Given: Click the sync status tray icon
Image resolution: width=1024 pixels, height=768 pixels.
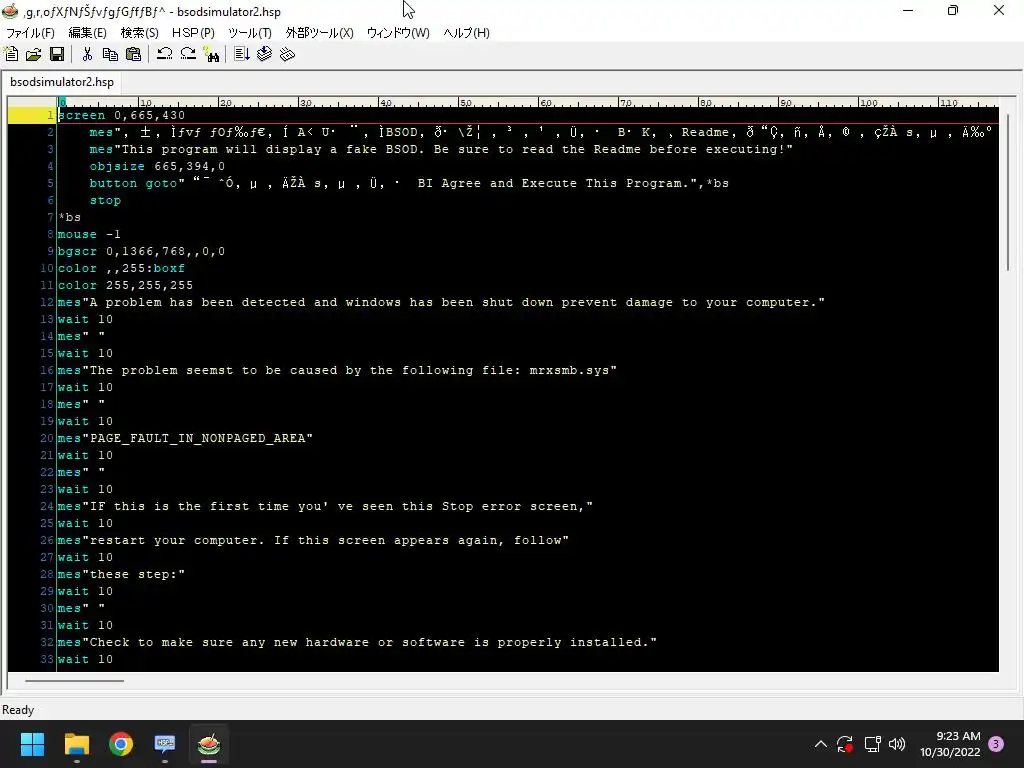Looking at the screenshot, I should click(x=845, y=744).
